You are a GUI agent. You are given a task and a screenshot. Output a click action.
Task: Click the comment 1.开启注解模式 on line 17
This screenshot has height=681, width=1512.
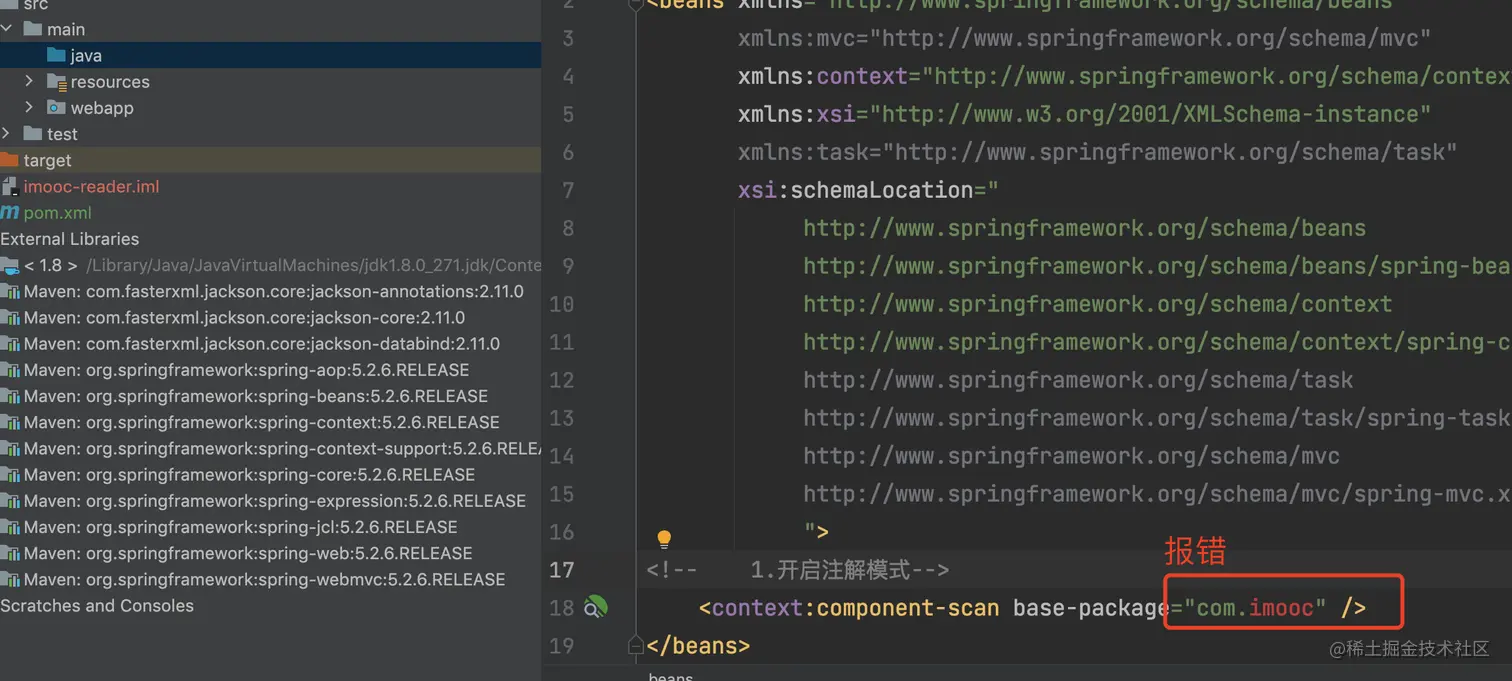coord(830,570)
